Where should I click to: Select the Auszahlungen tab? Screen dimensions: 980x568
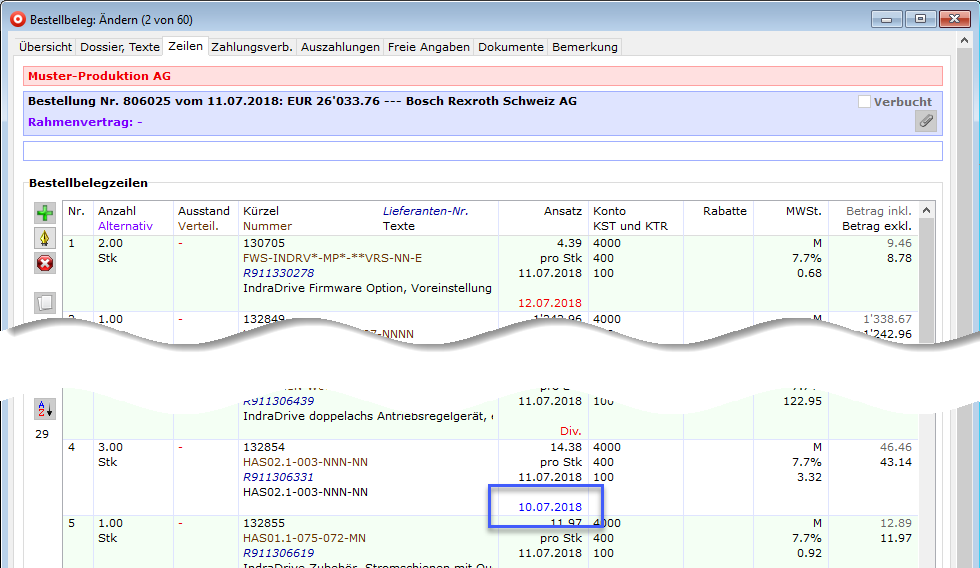tap(341, 47)
